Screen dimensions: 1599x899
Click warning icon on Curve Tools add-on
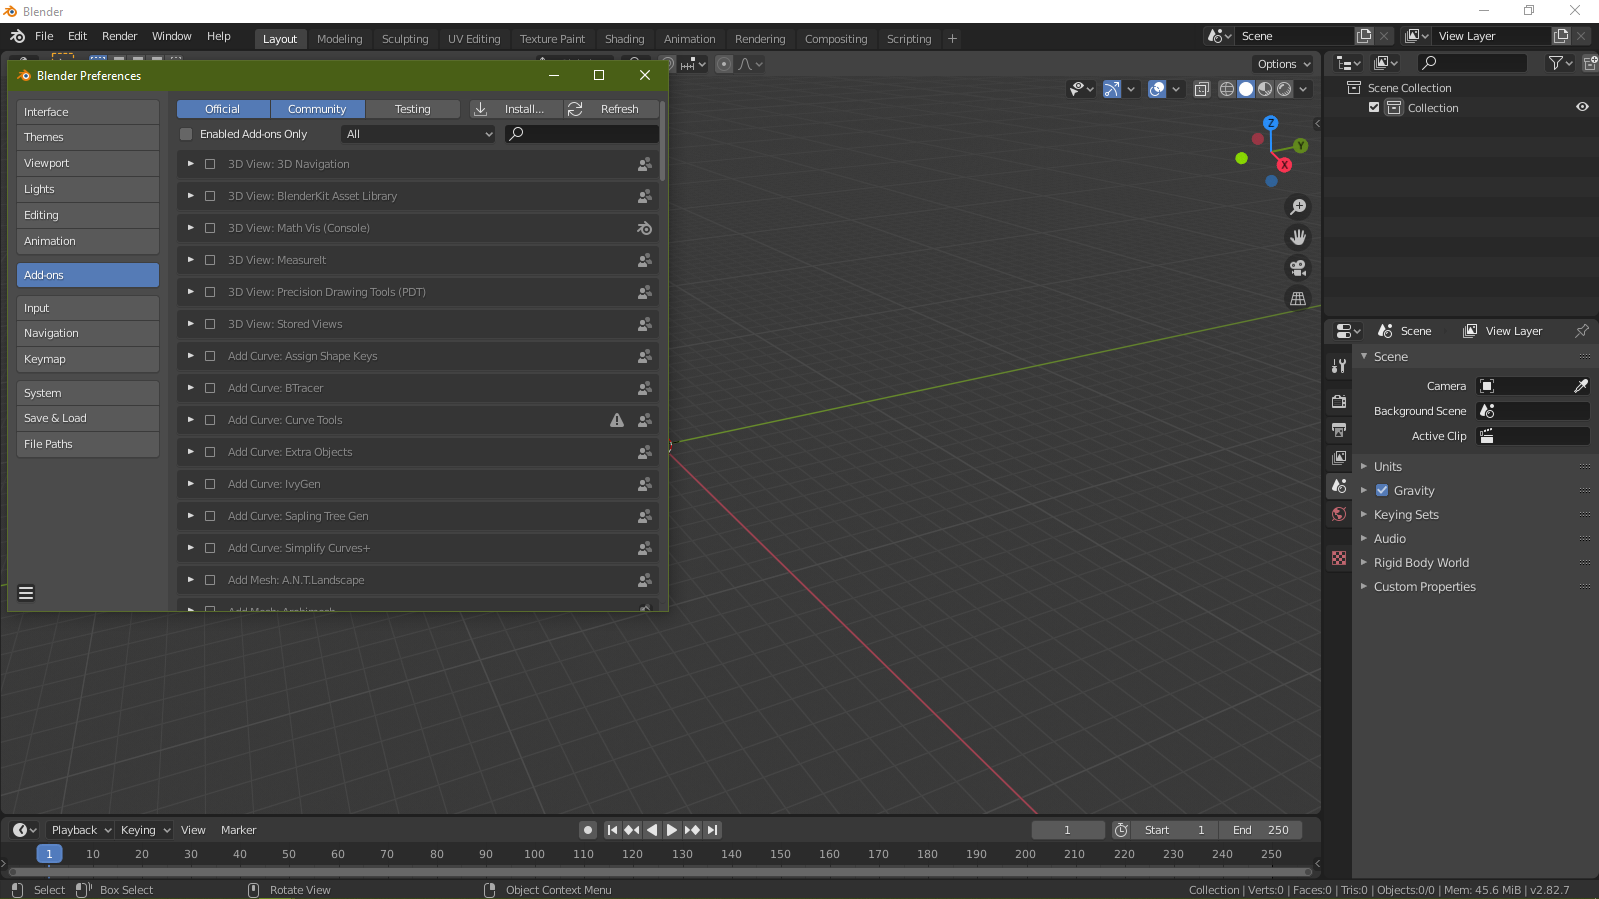click(617, 420)
